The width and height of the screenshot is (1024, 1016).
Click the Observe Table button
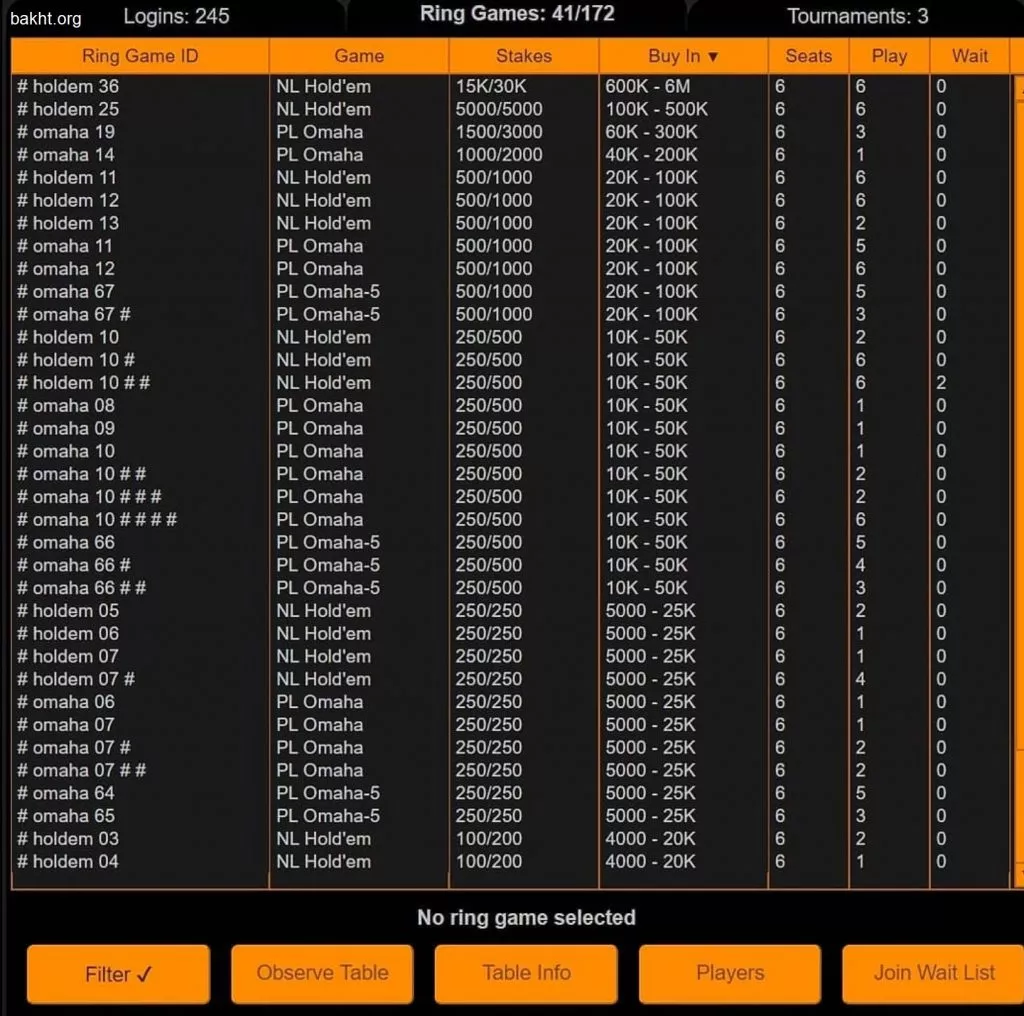[322, 973]
